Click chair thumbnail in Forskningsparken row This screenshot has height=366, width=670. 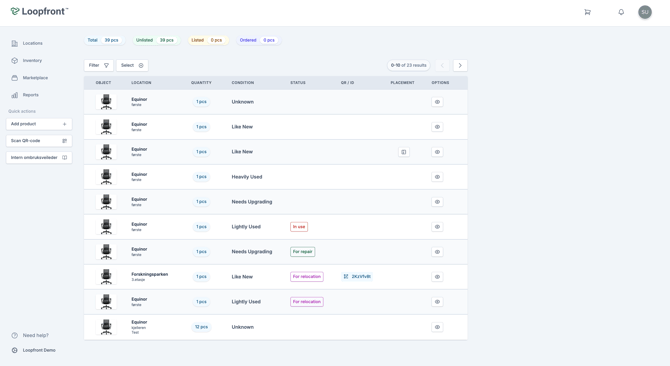(x=106, y=277)
